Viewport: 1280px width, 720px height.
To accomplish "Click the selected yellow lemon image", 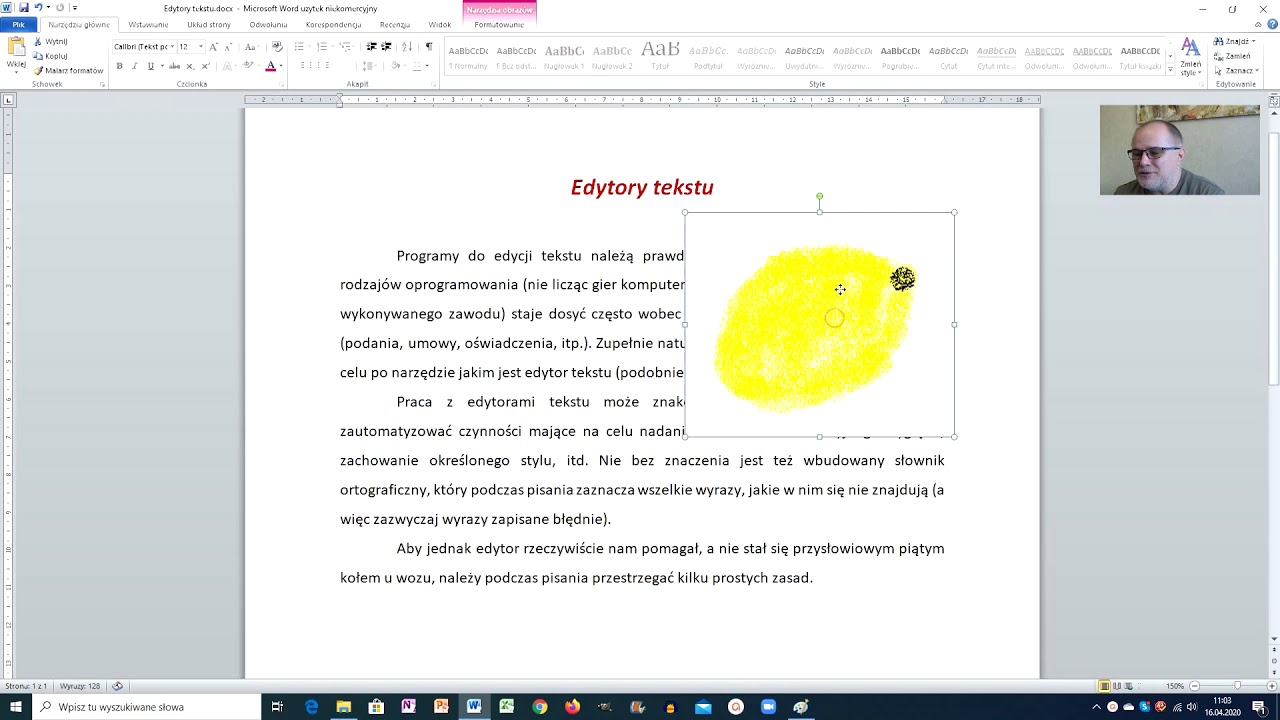I will 819,324.
